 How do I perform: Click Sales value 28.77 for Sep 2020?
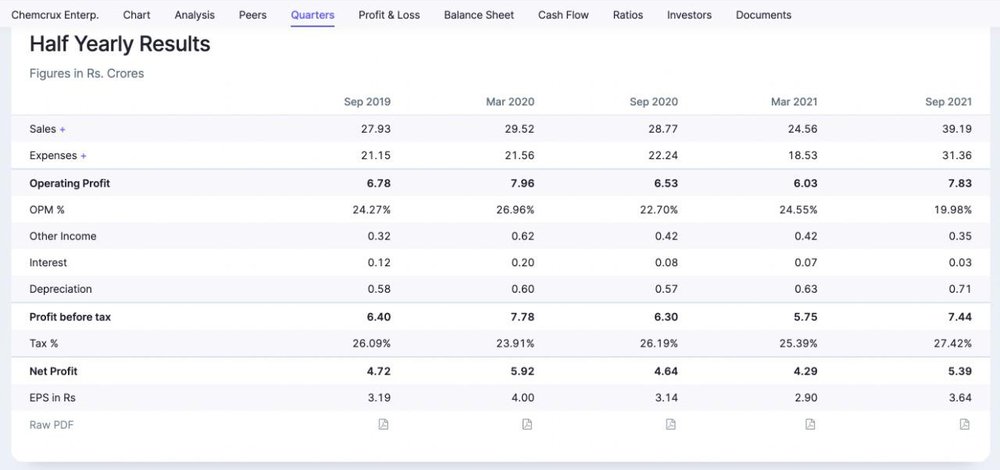click(x=663, y=129)
